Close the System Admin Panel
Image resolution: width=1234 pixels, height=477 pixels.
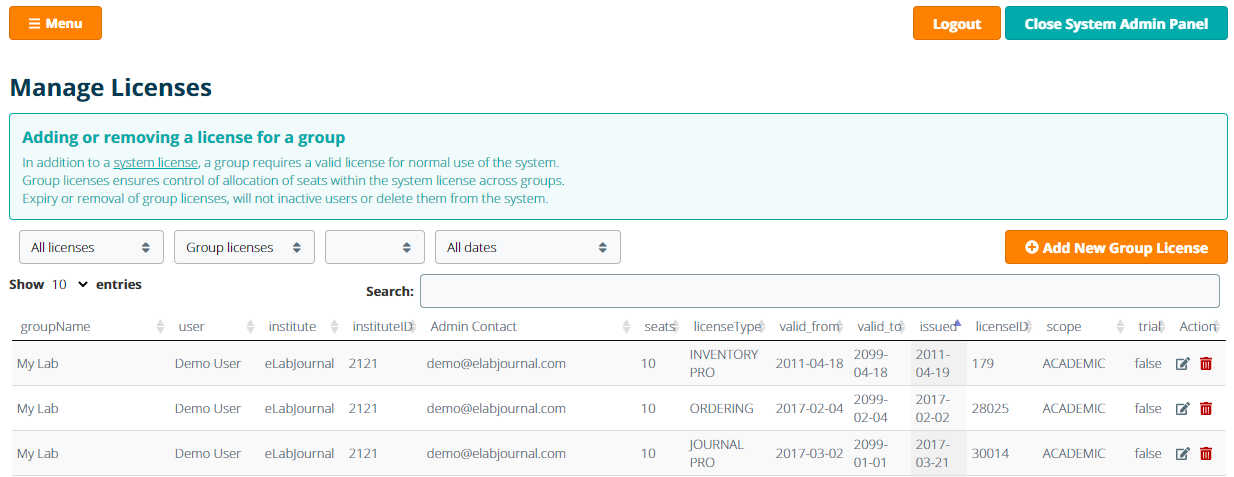point(1115,24)
